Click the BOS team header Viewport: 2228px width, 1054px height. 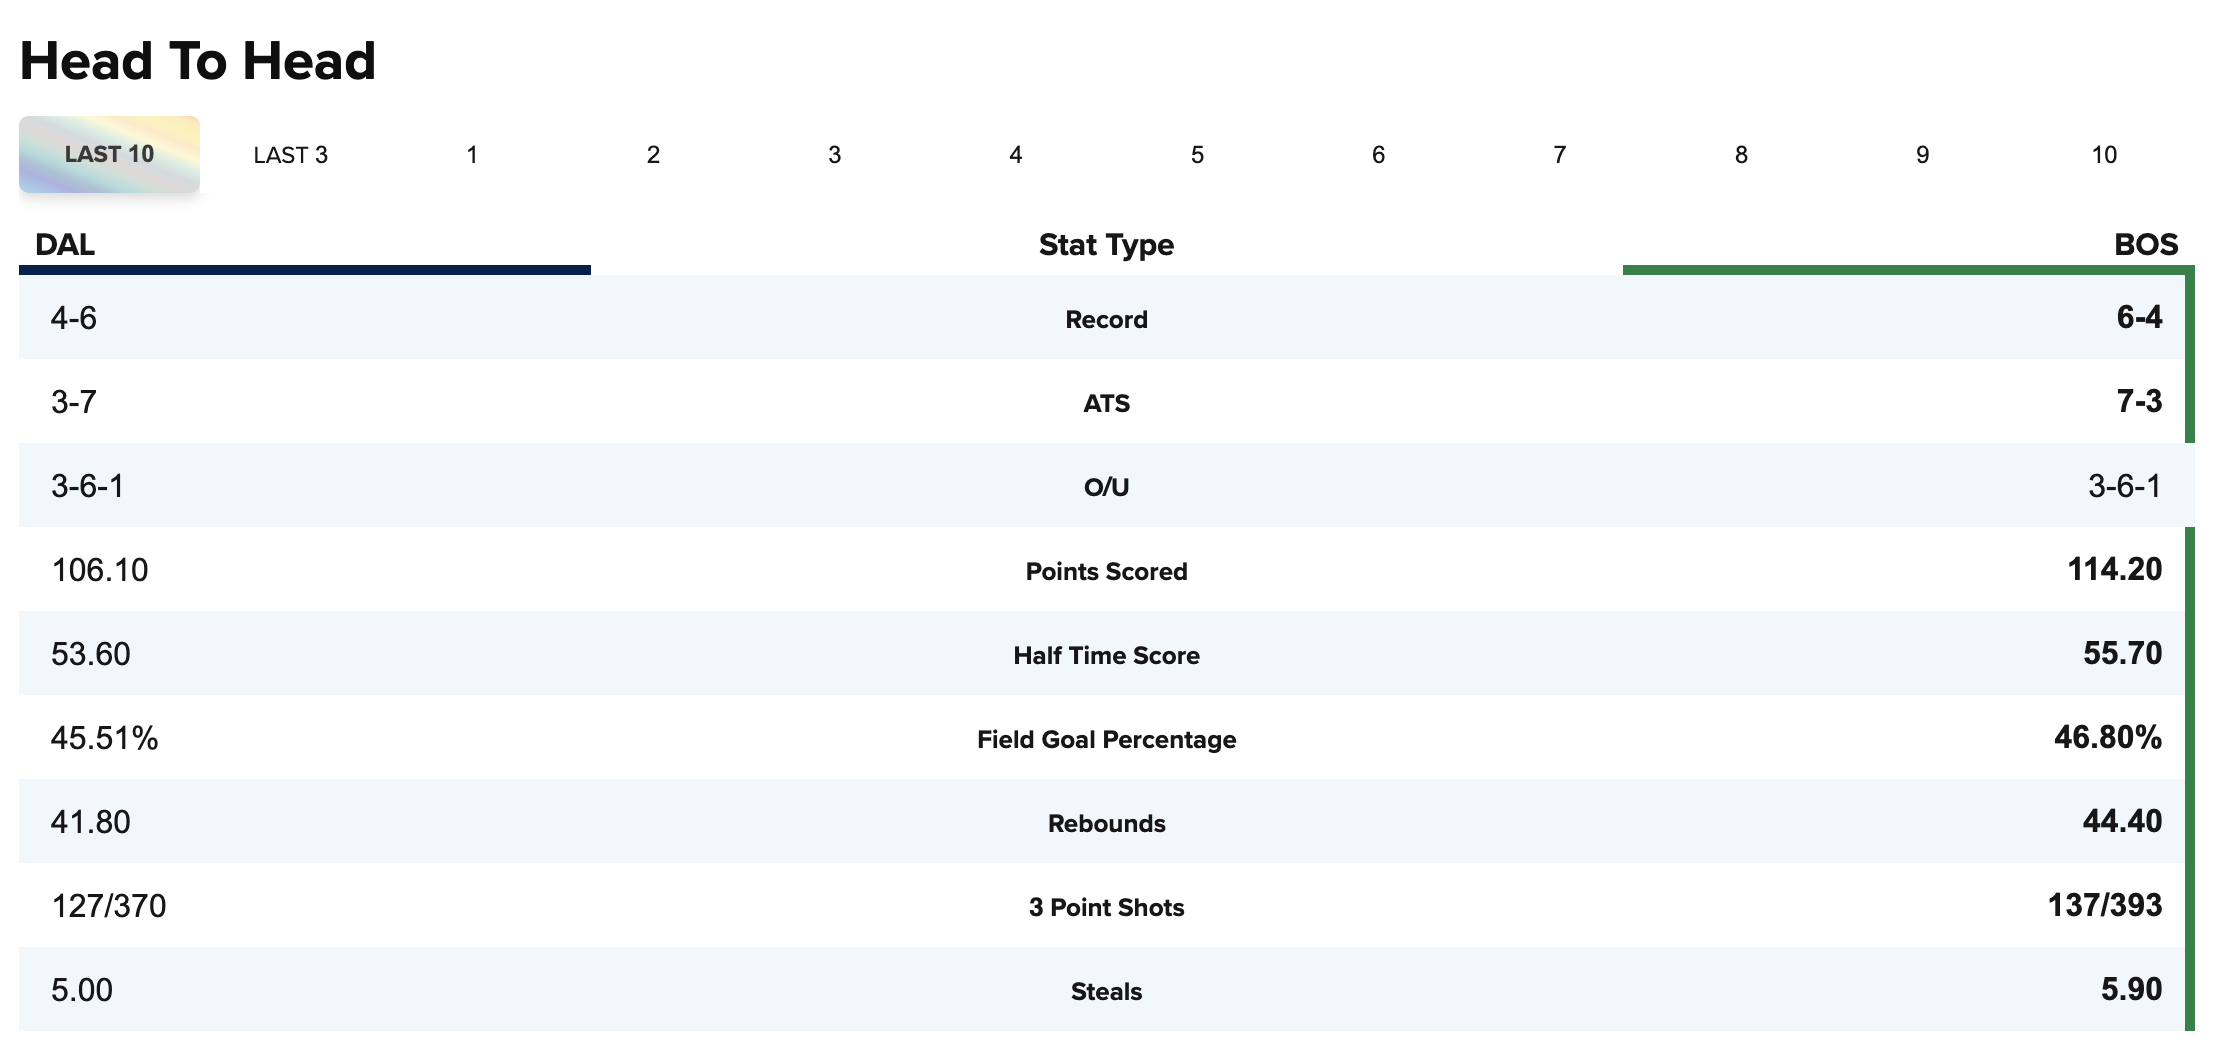click(x=2146, y=245)
